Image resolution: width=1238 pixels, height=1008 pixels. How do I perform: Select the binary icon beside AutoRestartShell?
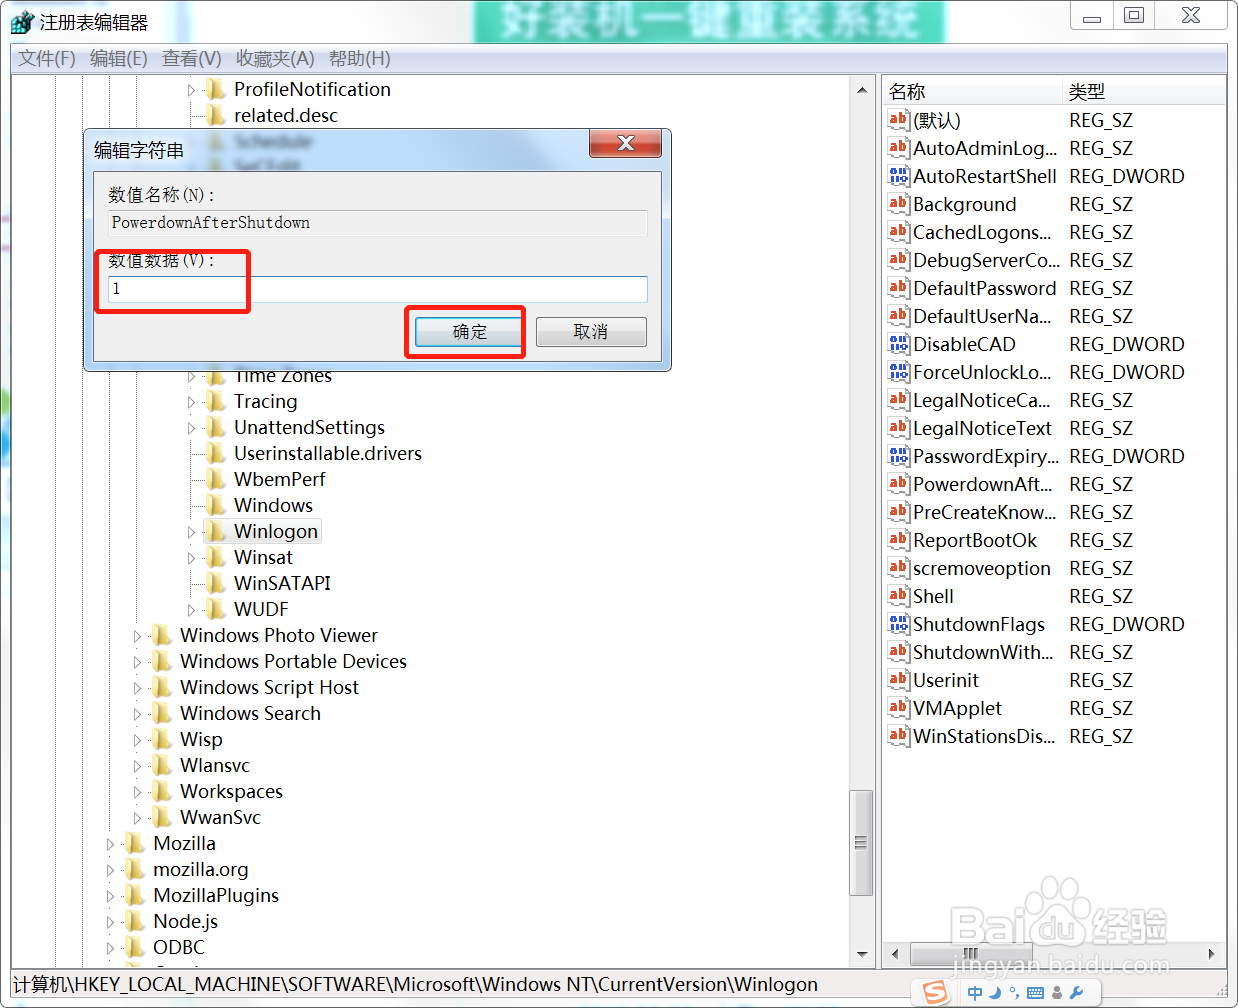897,176
